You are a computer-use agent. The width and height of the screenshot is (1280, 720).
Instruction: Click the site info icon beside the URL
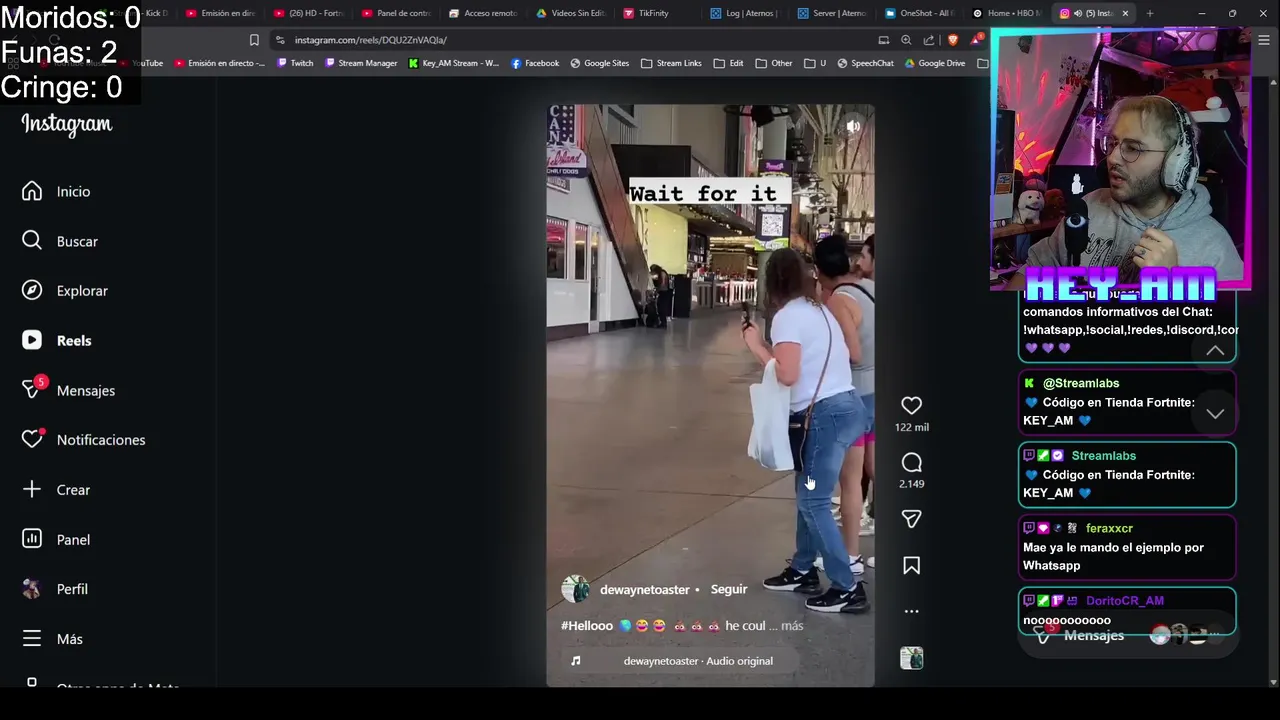point(280,40)
